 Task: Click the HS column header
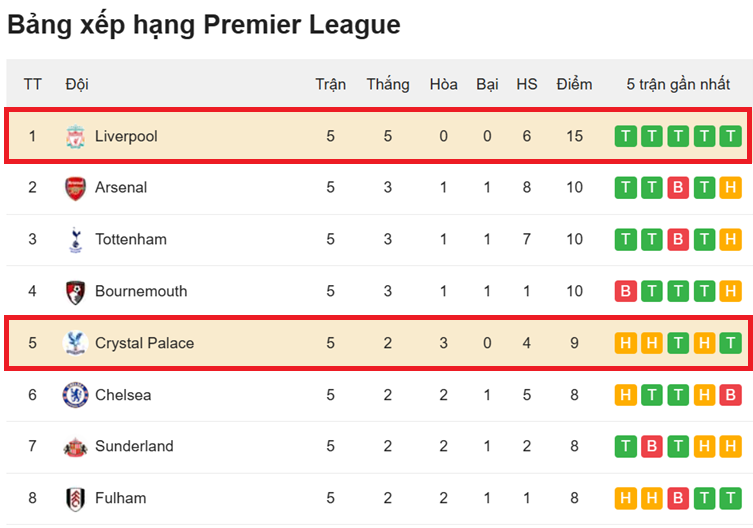point(527,84)
